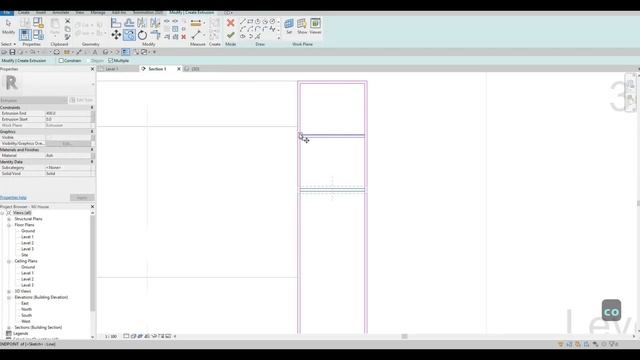Viewport: 640px width, 360px height.
Task: Open the Properties help link
Action: 13,198
